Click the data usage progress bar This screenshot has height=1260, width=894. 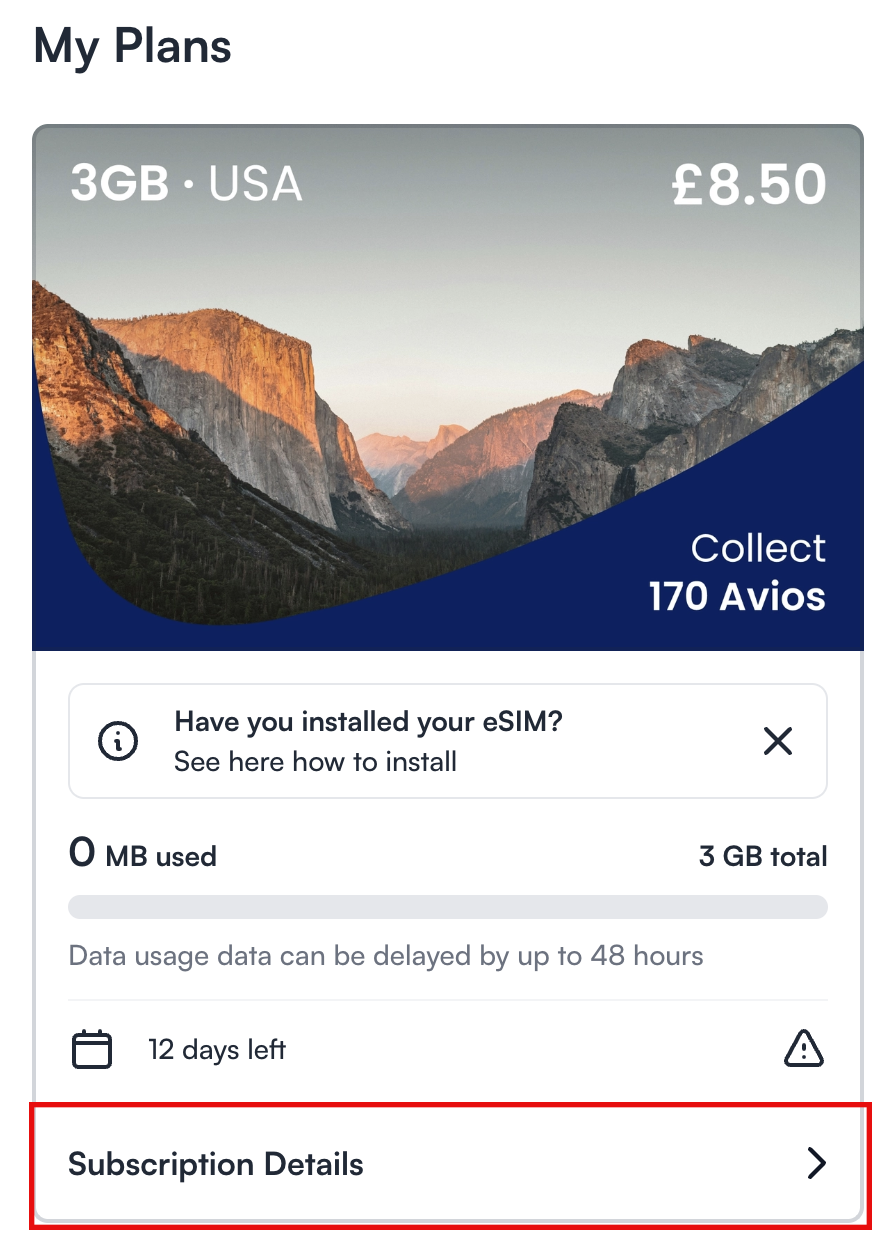447,907
